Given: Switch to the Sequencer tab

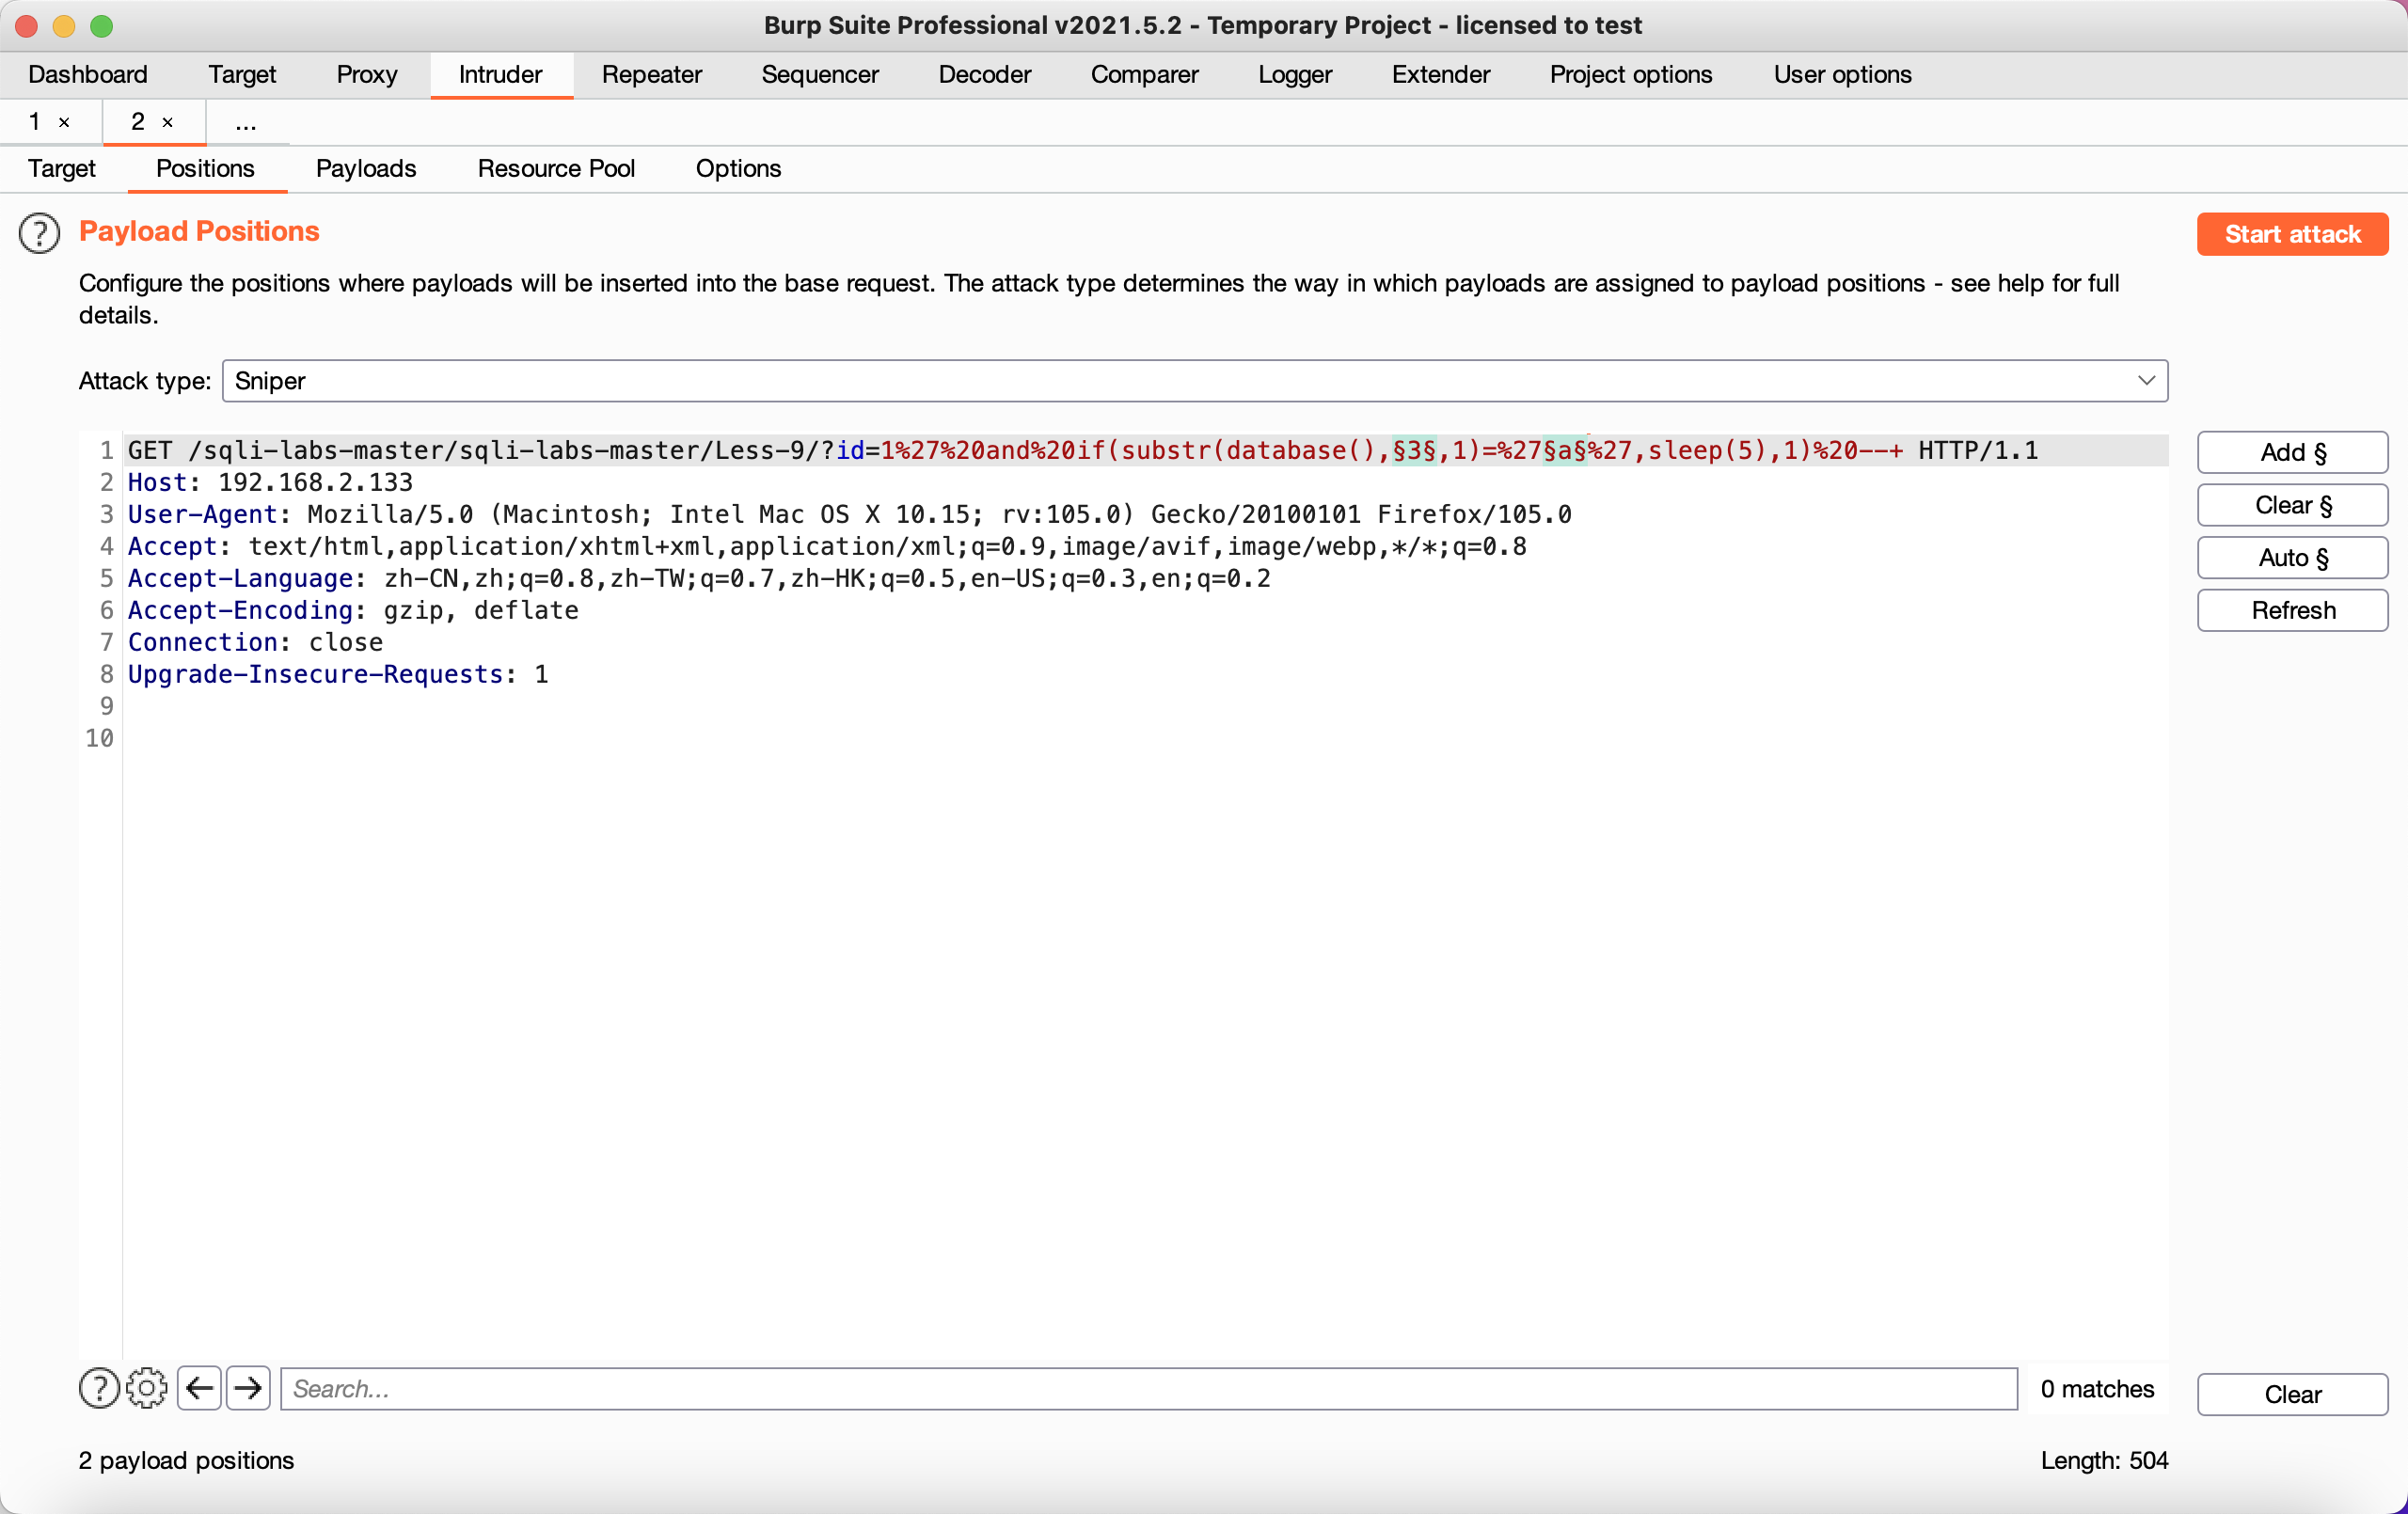Looking at the screenshot, I should (820, 74).
